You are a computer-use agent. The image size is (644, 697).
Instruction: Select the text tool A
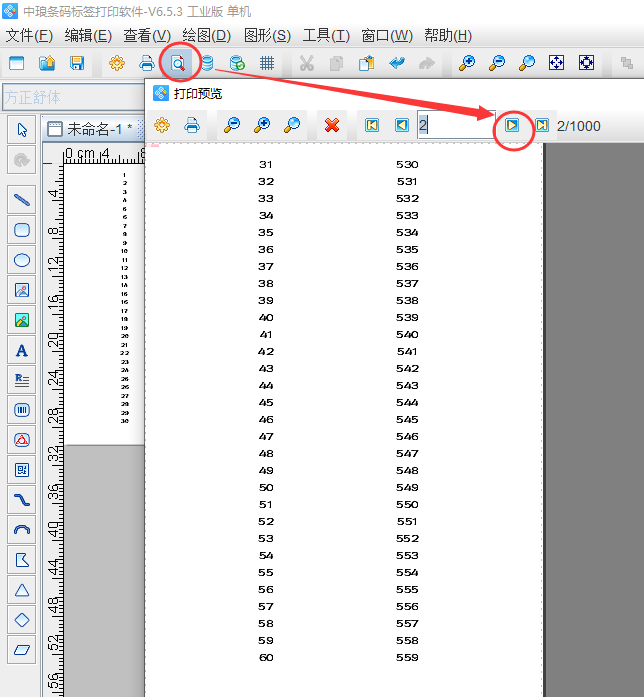click(22, 350)
